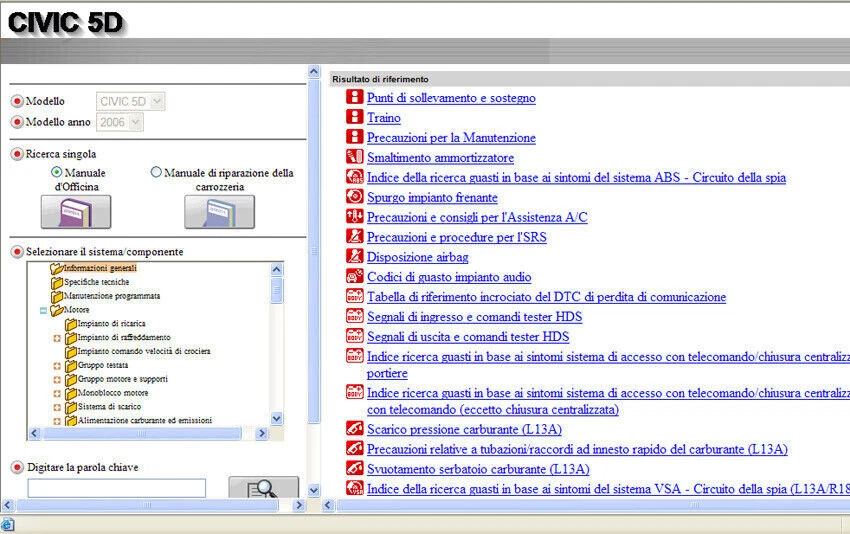Image resolution: width=850 pixels, height=534 pixels.
Task: Open the Modello dropdown showing CIVIC 5D
Action: coord(131,101)
